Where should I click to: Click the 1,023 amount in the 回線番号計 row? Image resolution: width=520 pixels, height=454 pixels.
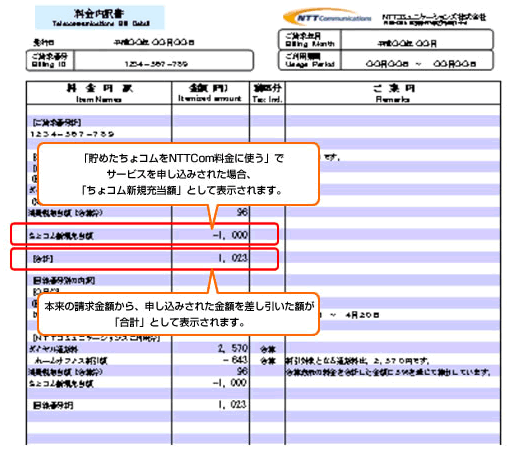pyautogui.click(x=232, y=404)
